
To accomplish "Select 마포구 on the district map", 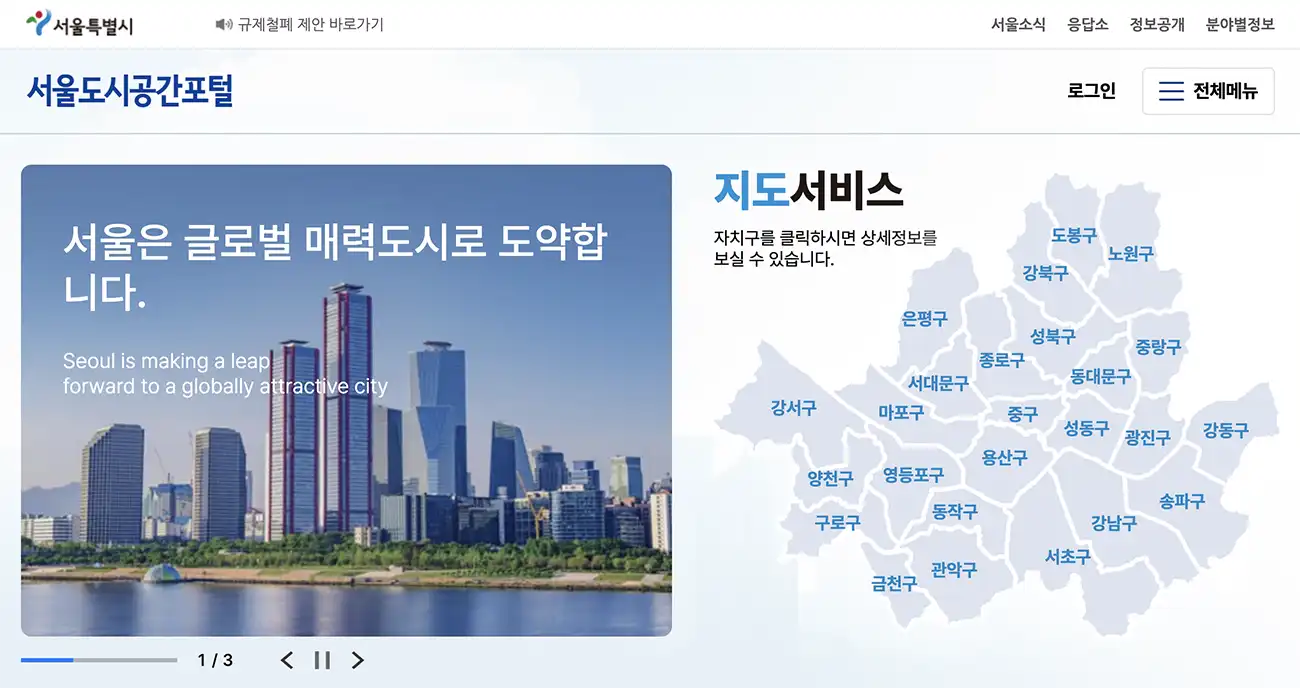I will click(899, 411).
